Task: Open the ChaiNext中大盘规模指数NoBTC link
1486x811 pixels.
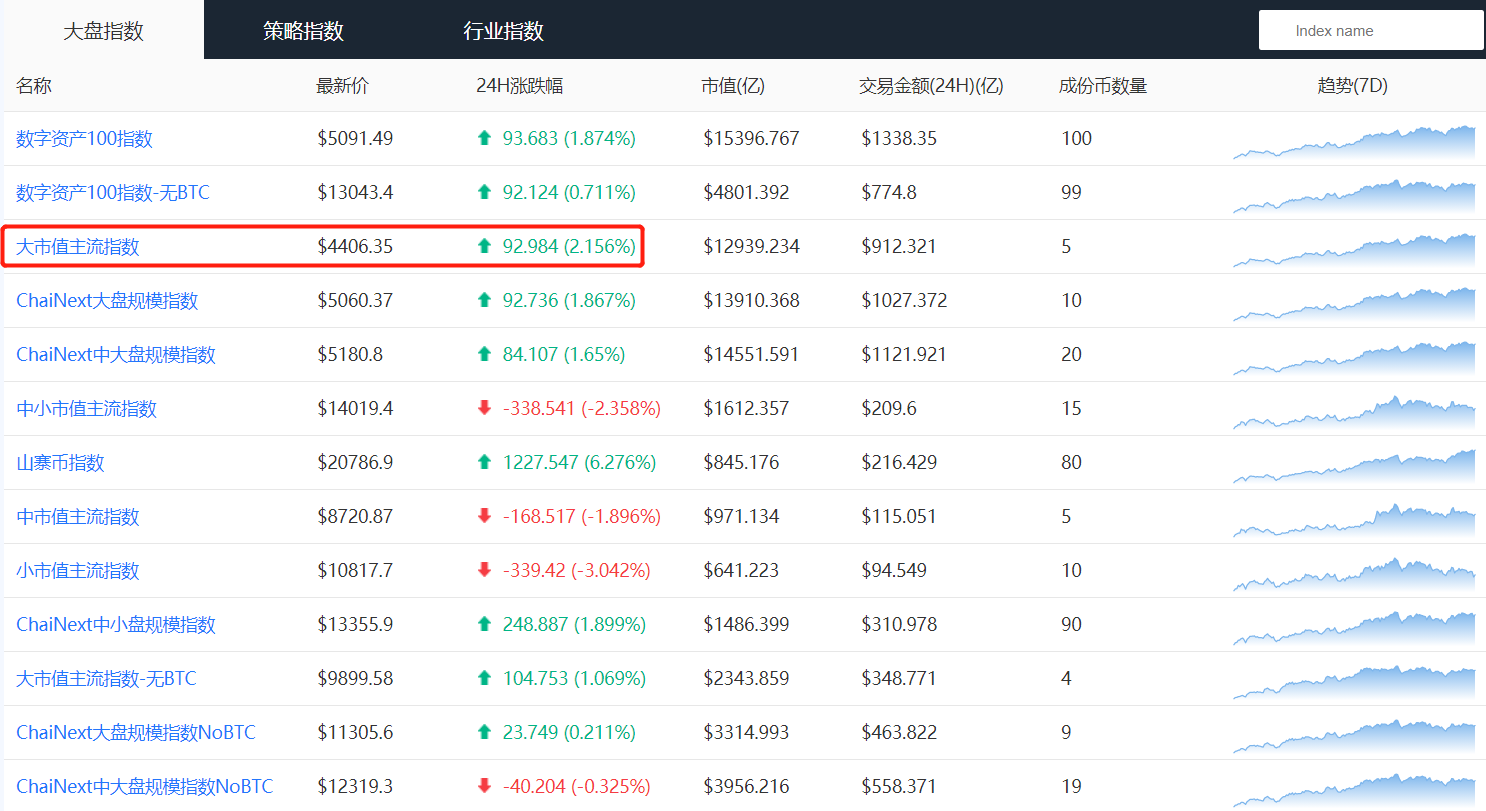Action: (144, 787)
